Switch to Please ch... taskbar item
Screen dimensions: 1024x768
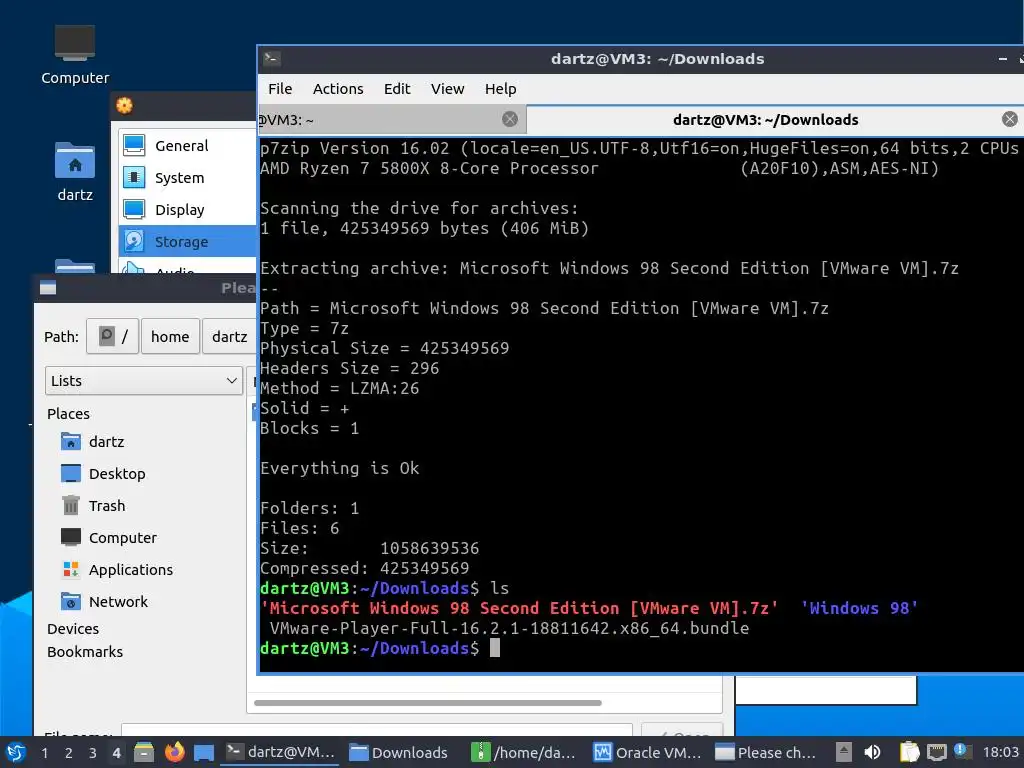(766, 752)
